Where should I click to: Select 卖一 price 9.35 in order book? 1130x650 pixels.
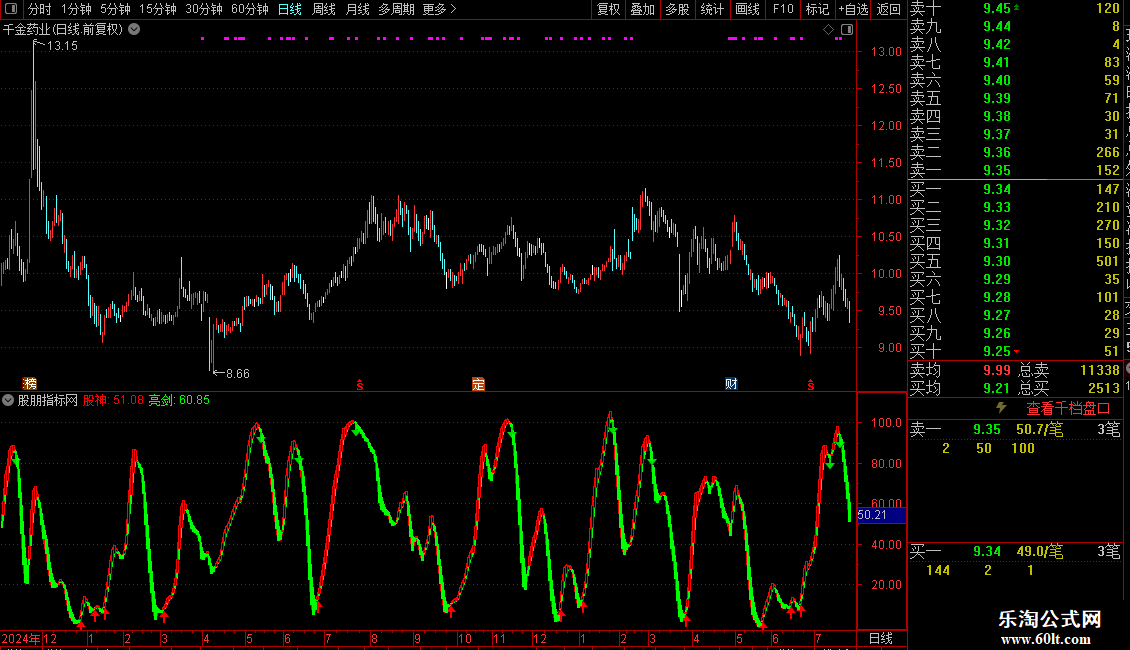(x=997, y=171)
